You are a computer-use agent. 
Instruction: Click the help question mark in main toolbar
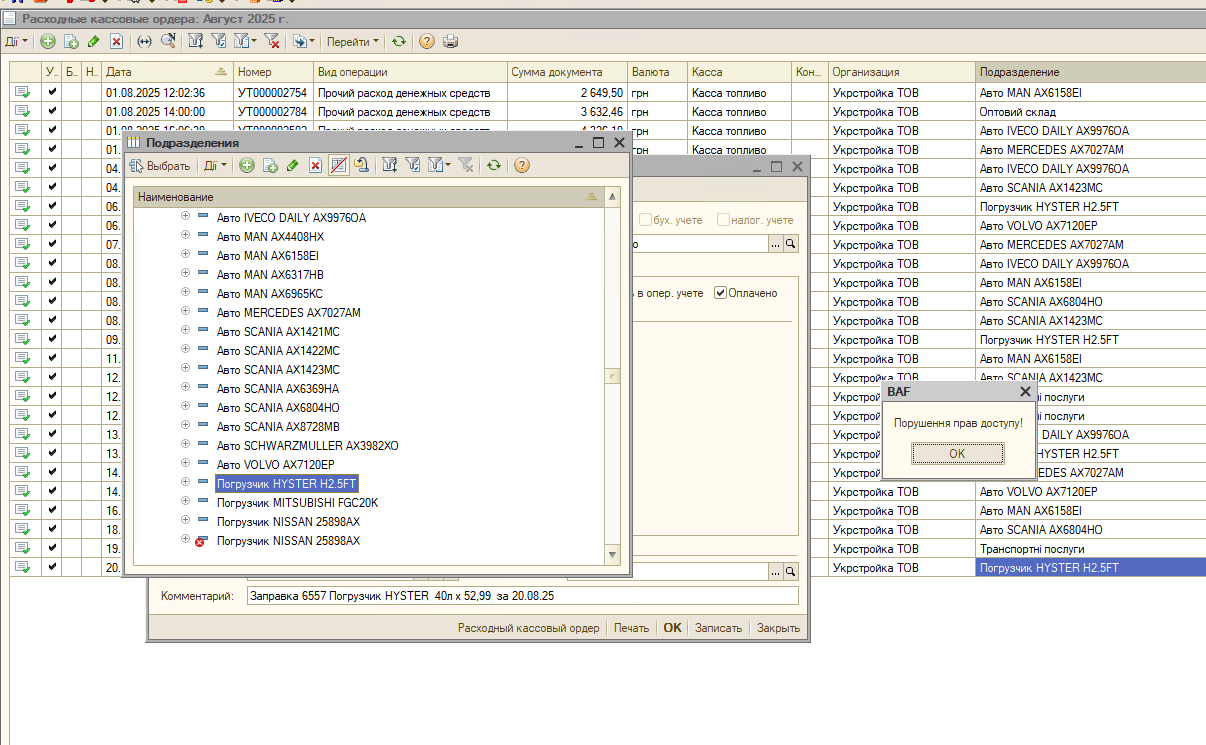tap(427, 41)
